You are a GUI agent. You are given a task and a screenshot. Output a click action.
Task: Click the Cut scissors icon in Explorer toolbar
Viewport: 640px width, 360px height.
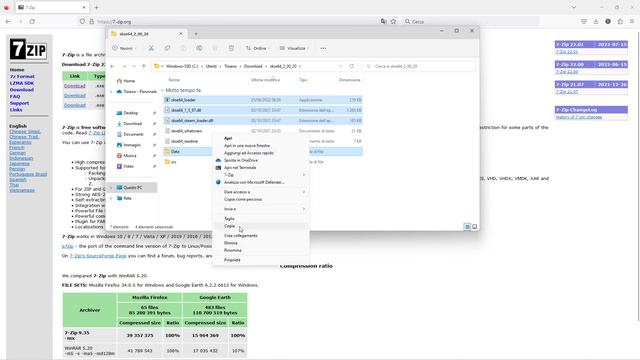151,48
